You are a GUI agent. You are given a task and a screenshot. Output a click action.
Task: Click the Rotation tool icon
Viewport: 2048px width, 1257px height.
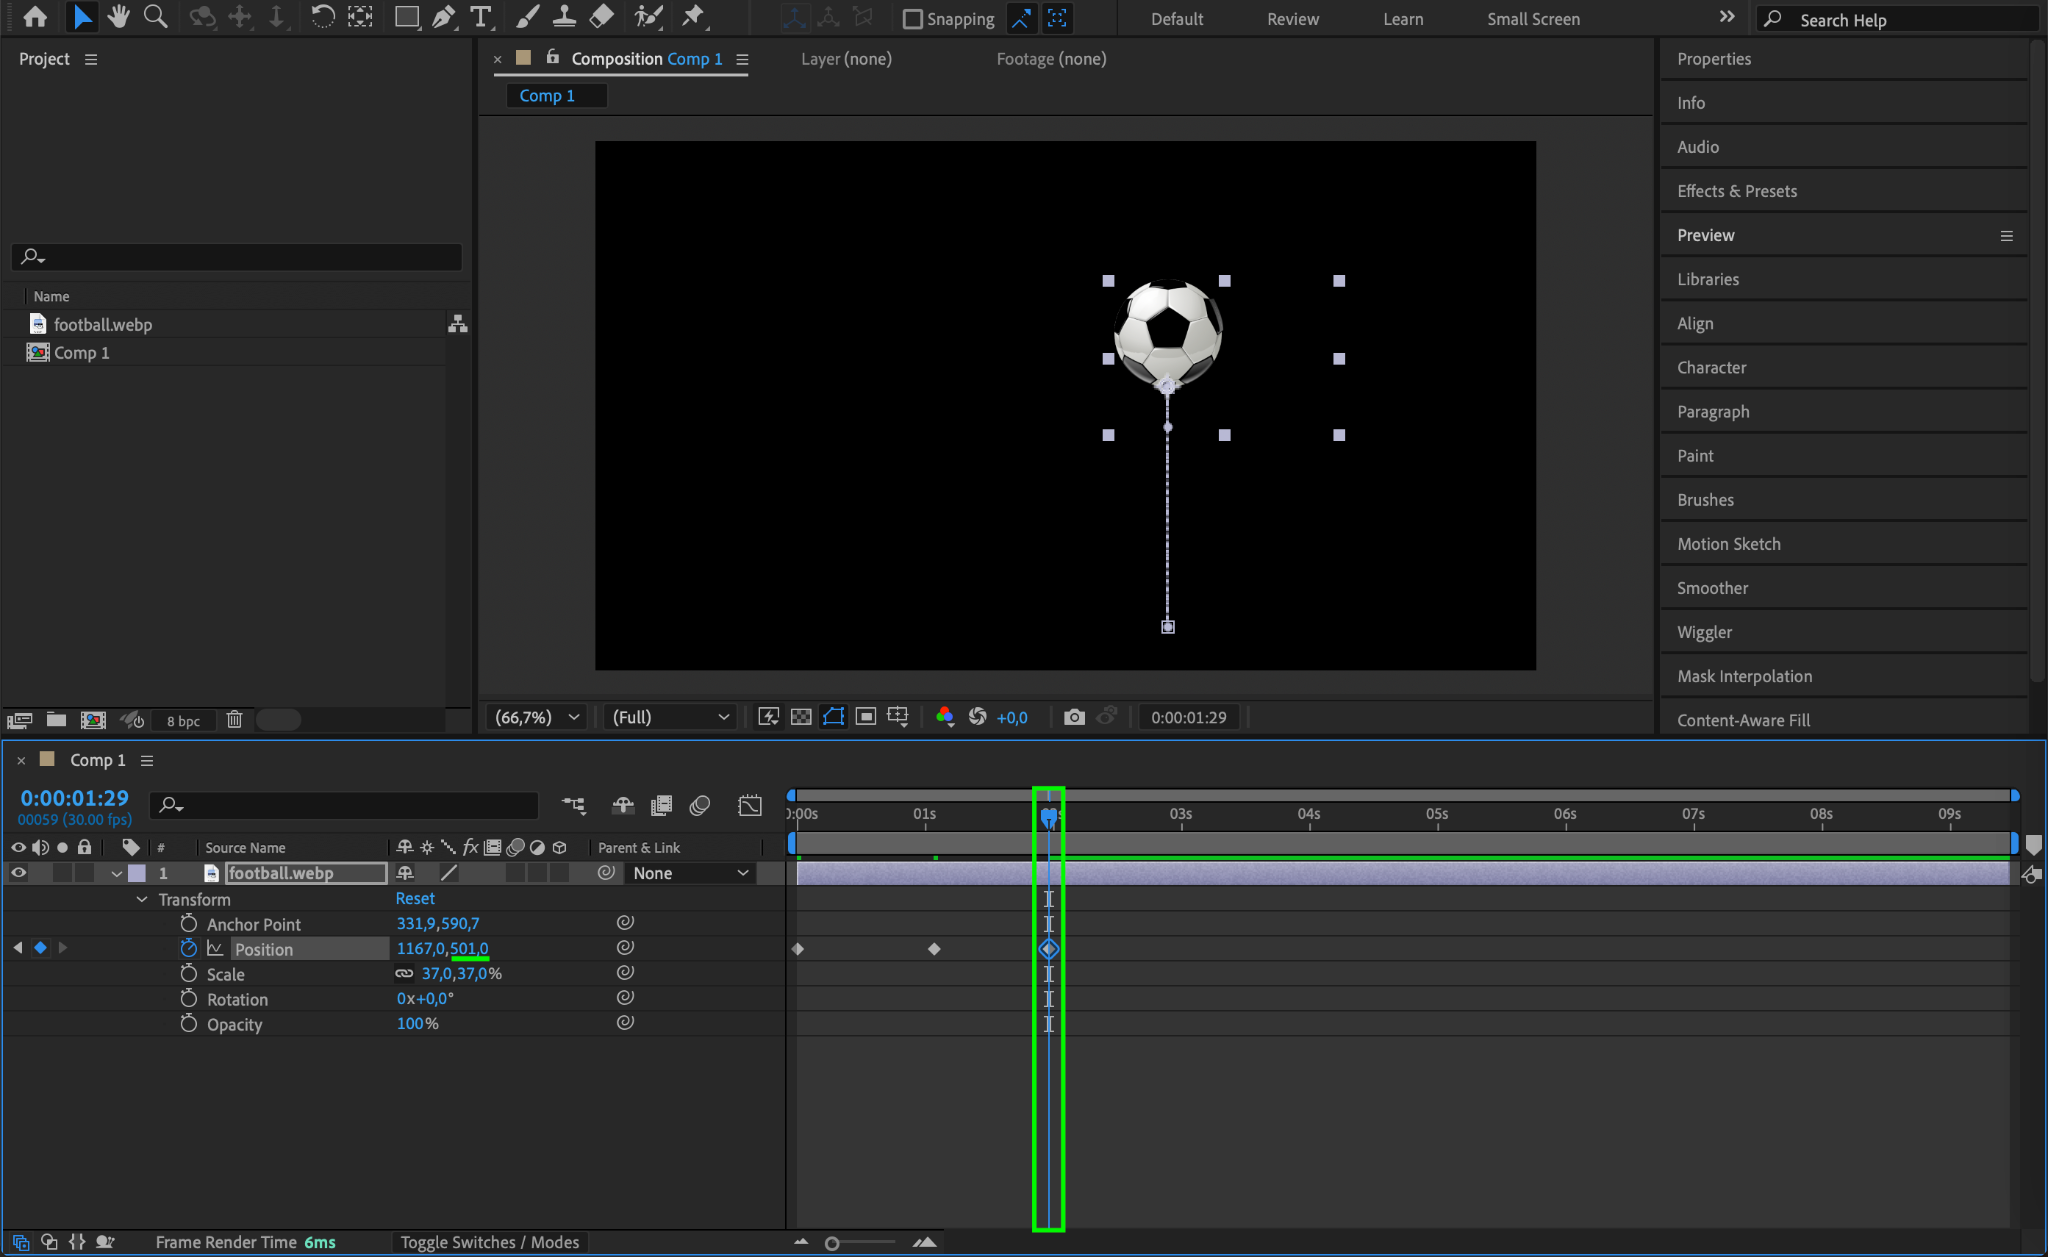pyautogui.click(x=322, y=17)
